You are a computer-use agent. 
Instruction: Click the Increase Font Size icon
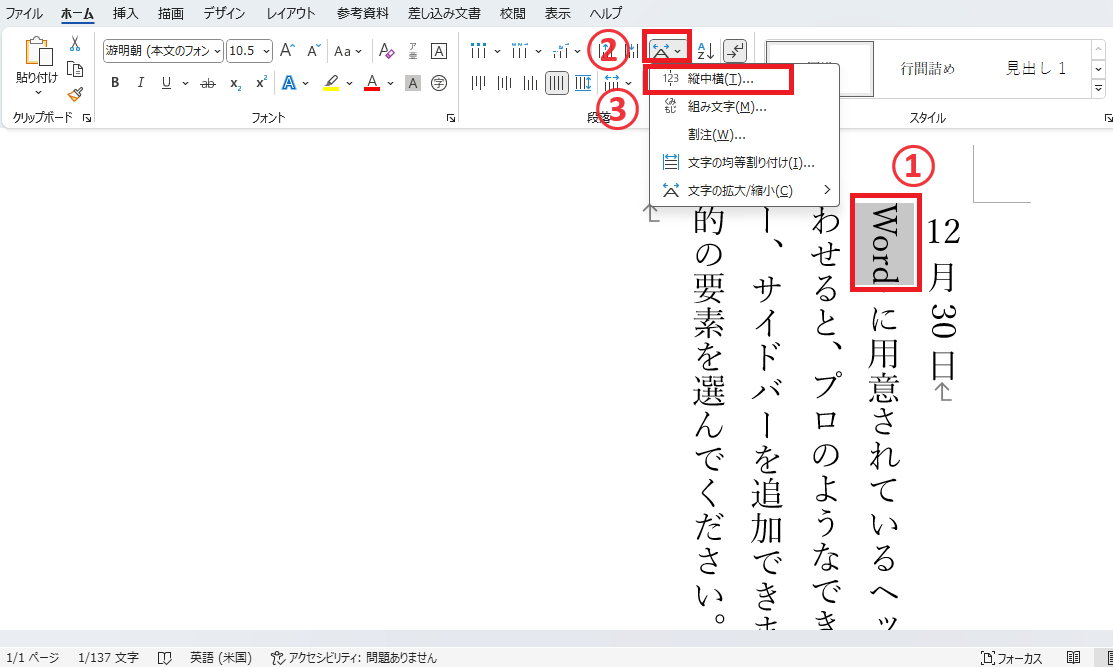(287, 51)
